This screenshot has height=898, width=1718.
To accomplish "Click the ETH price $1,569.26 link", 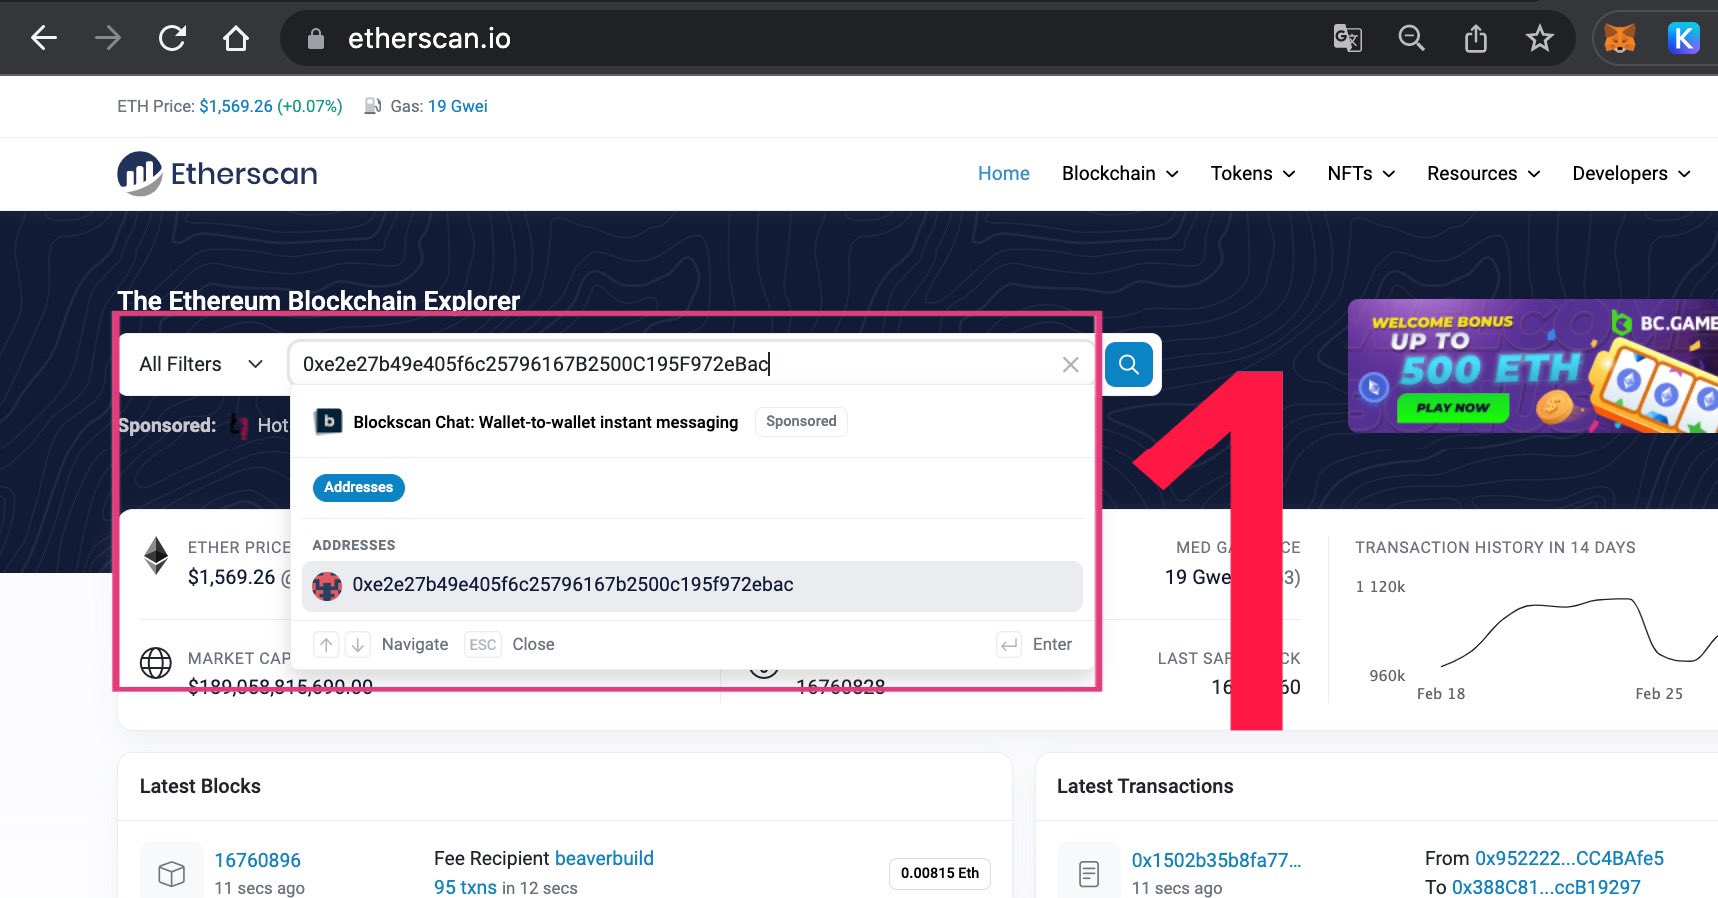I will pos(236,106).
